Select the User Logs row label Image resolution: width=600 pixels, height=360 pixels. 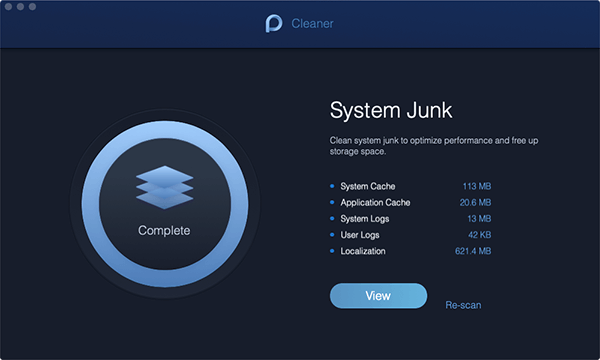(x=360, y=235)
